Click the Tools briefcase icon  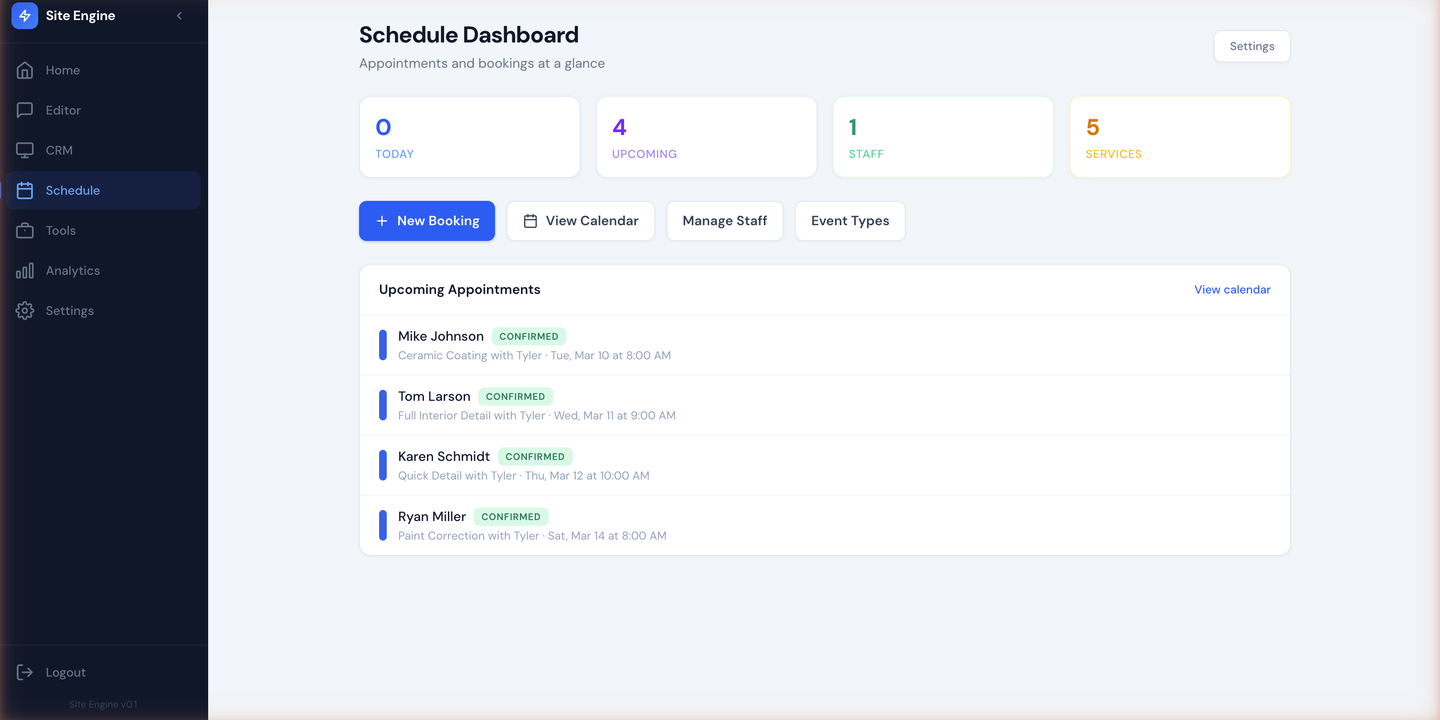click(24, 230)
